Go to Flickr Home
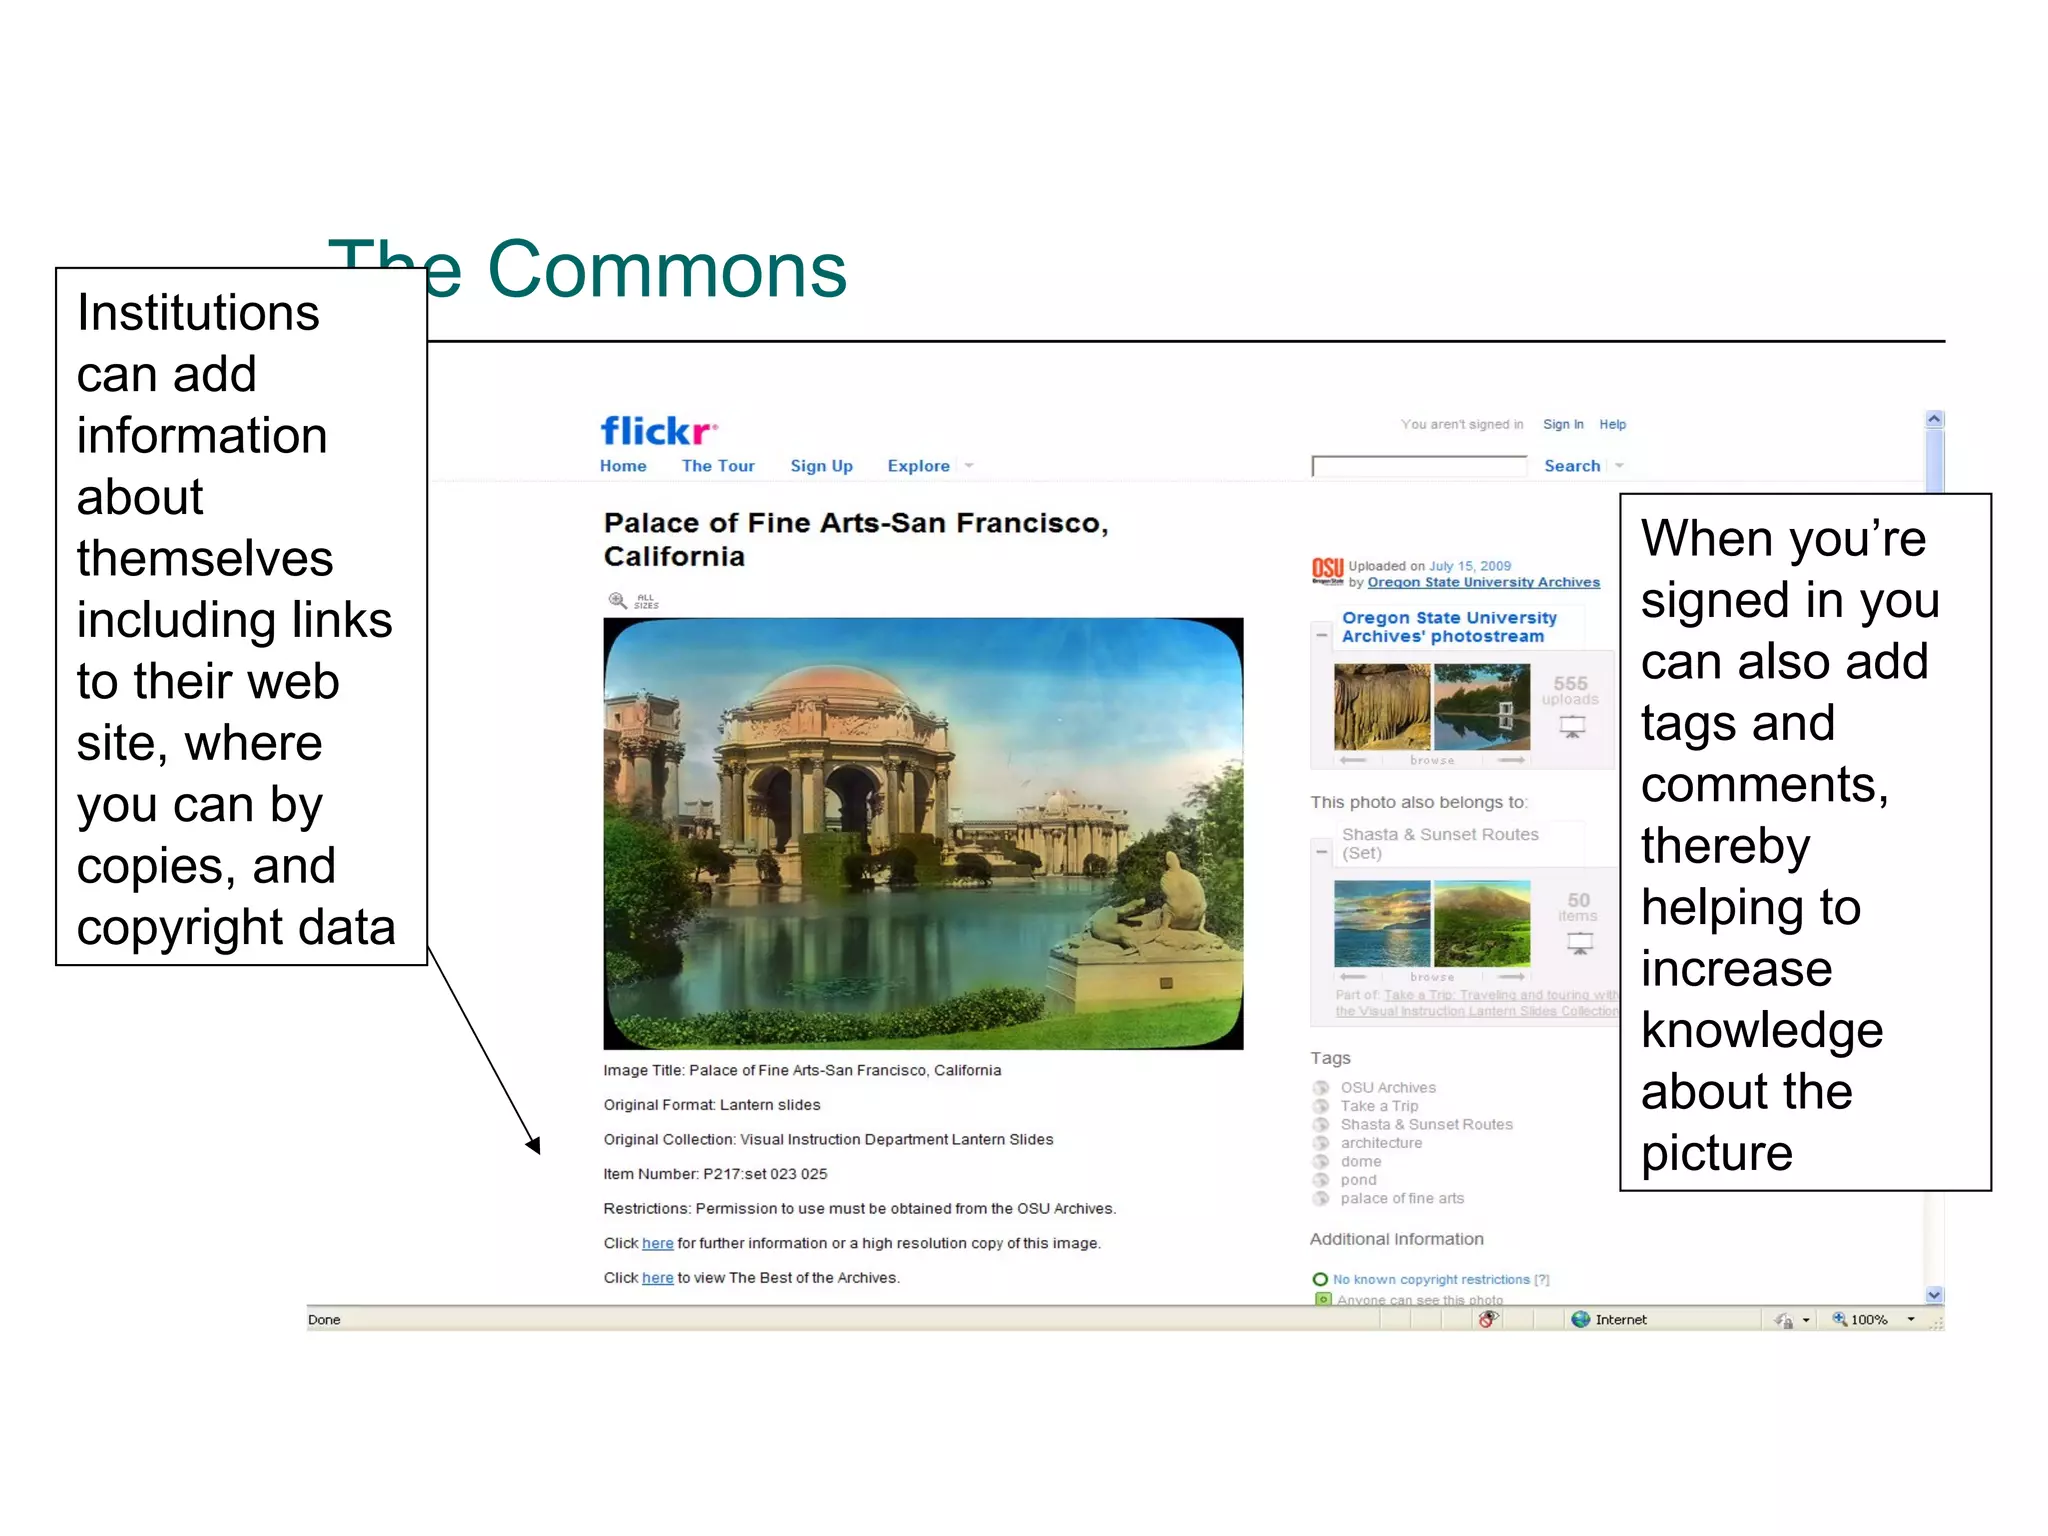 [623, 466]
